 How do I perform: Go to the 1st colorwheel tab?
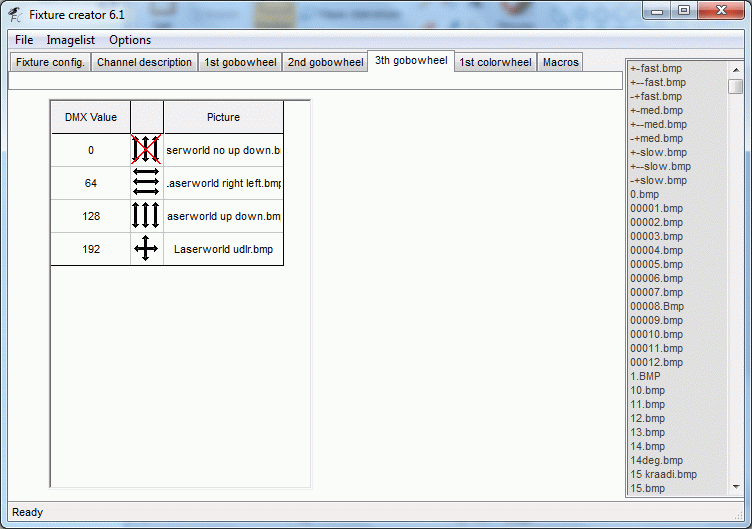pos(495,62)
